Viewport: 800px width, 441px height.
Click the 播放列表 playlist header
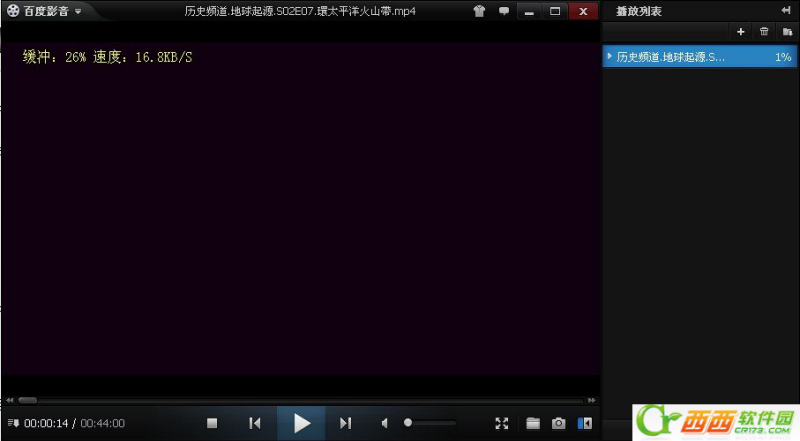coord(638,11)
